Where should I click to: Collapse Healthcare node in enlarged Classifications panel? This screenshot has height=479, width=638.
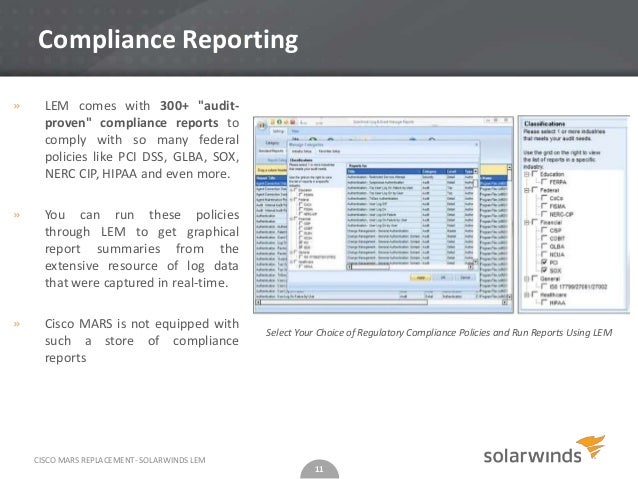tap(527, 295)
